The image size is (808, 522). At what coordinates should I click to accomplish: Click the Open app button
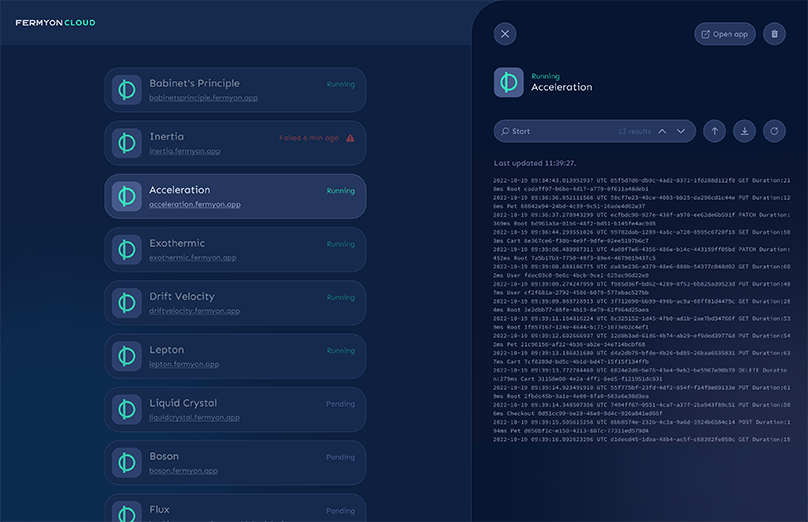(x=725, y=34)
